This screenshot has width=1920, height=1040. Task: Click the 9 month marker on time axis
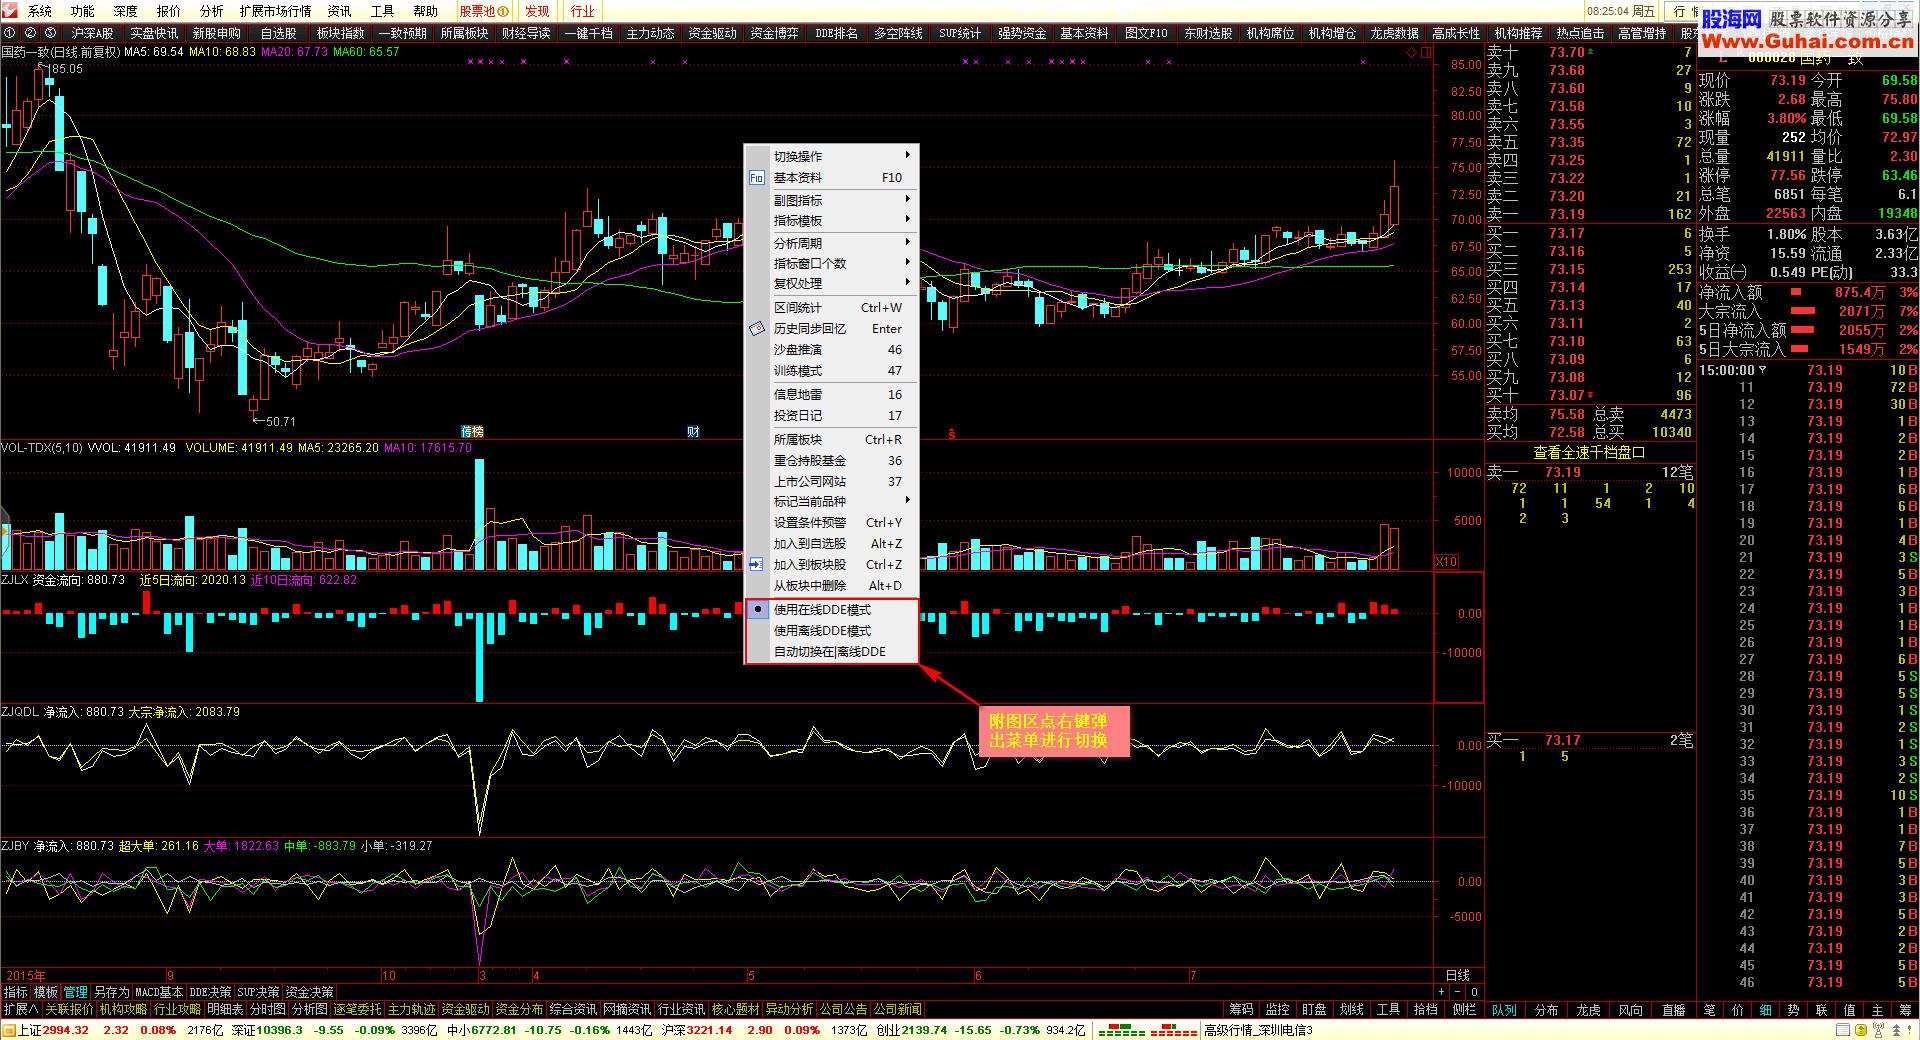tap(170, 975)
